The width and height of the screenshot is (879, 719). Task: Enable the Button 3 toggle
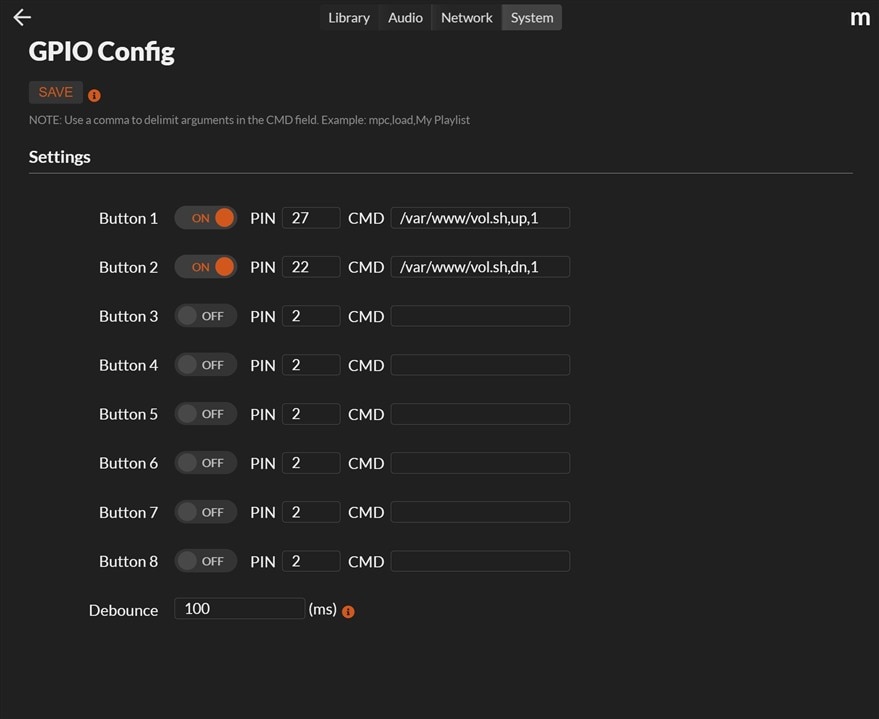coord(206,316)
